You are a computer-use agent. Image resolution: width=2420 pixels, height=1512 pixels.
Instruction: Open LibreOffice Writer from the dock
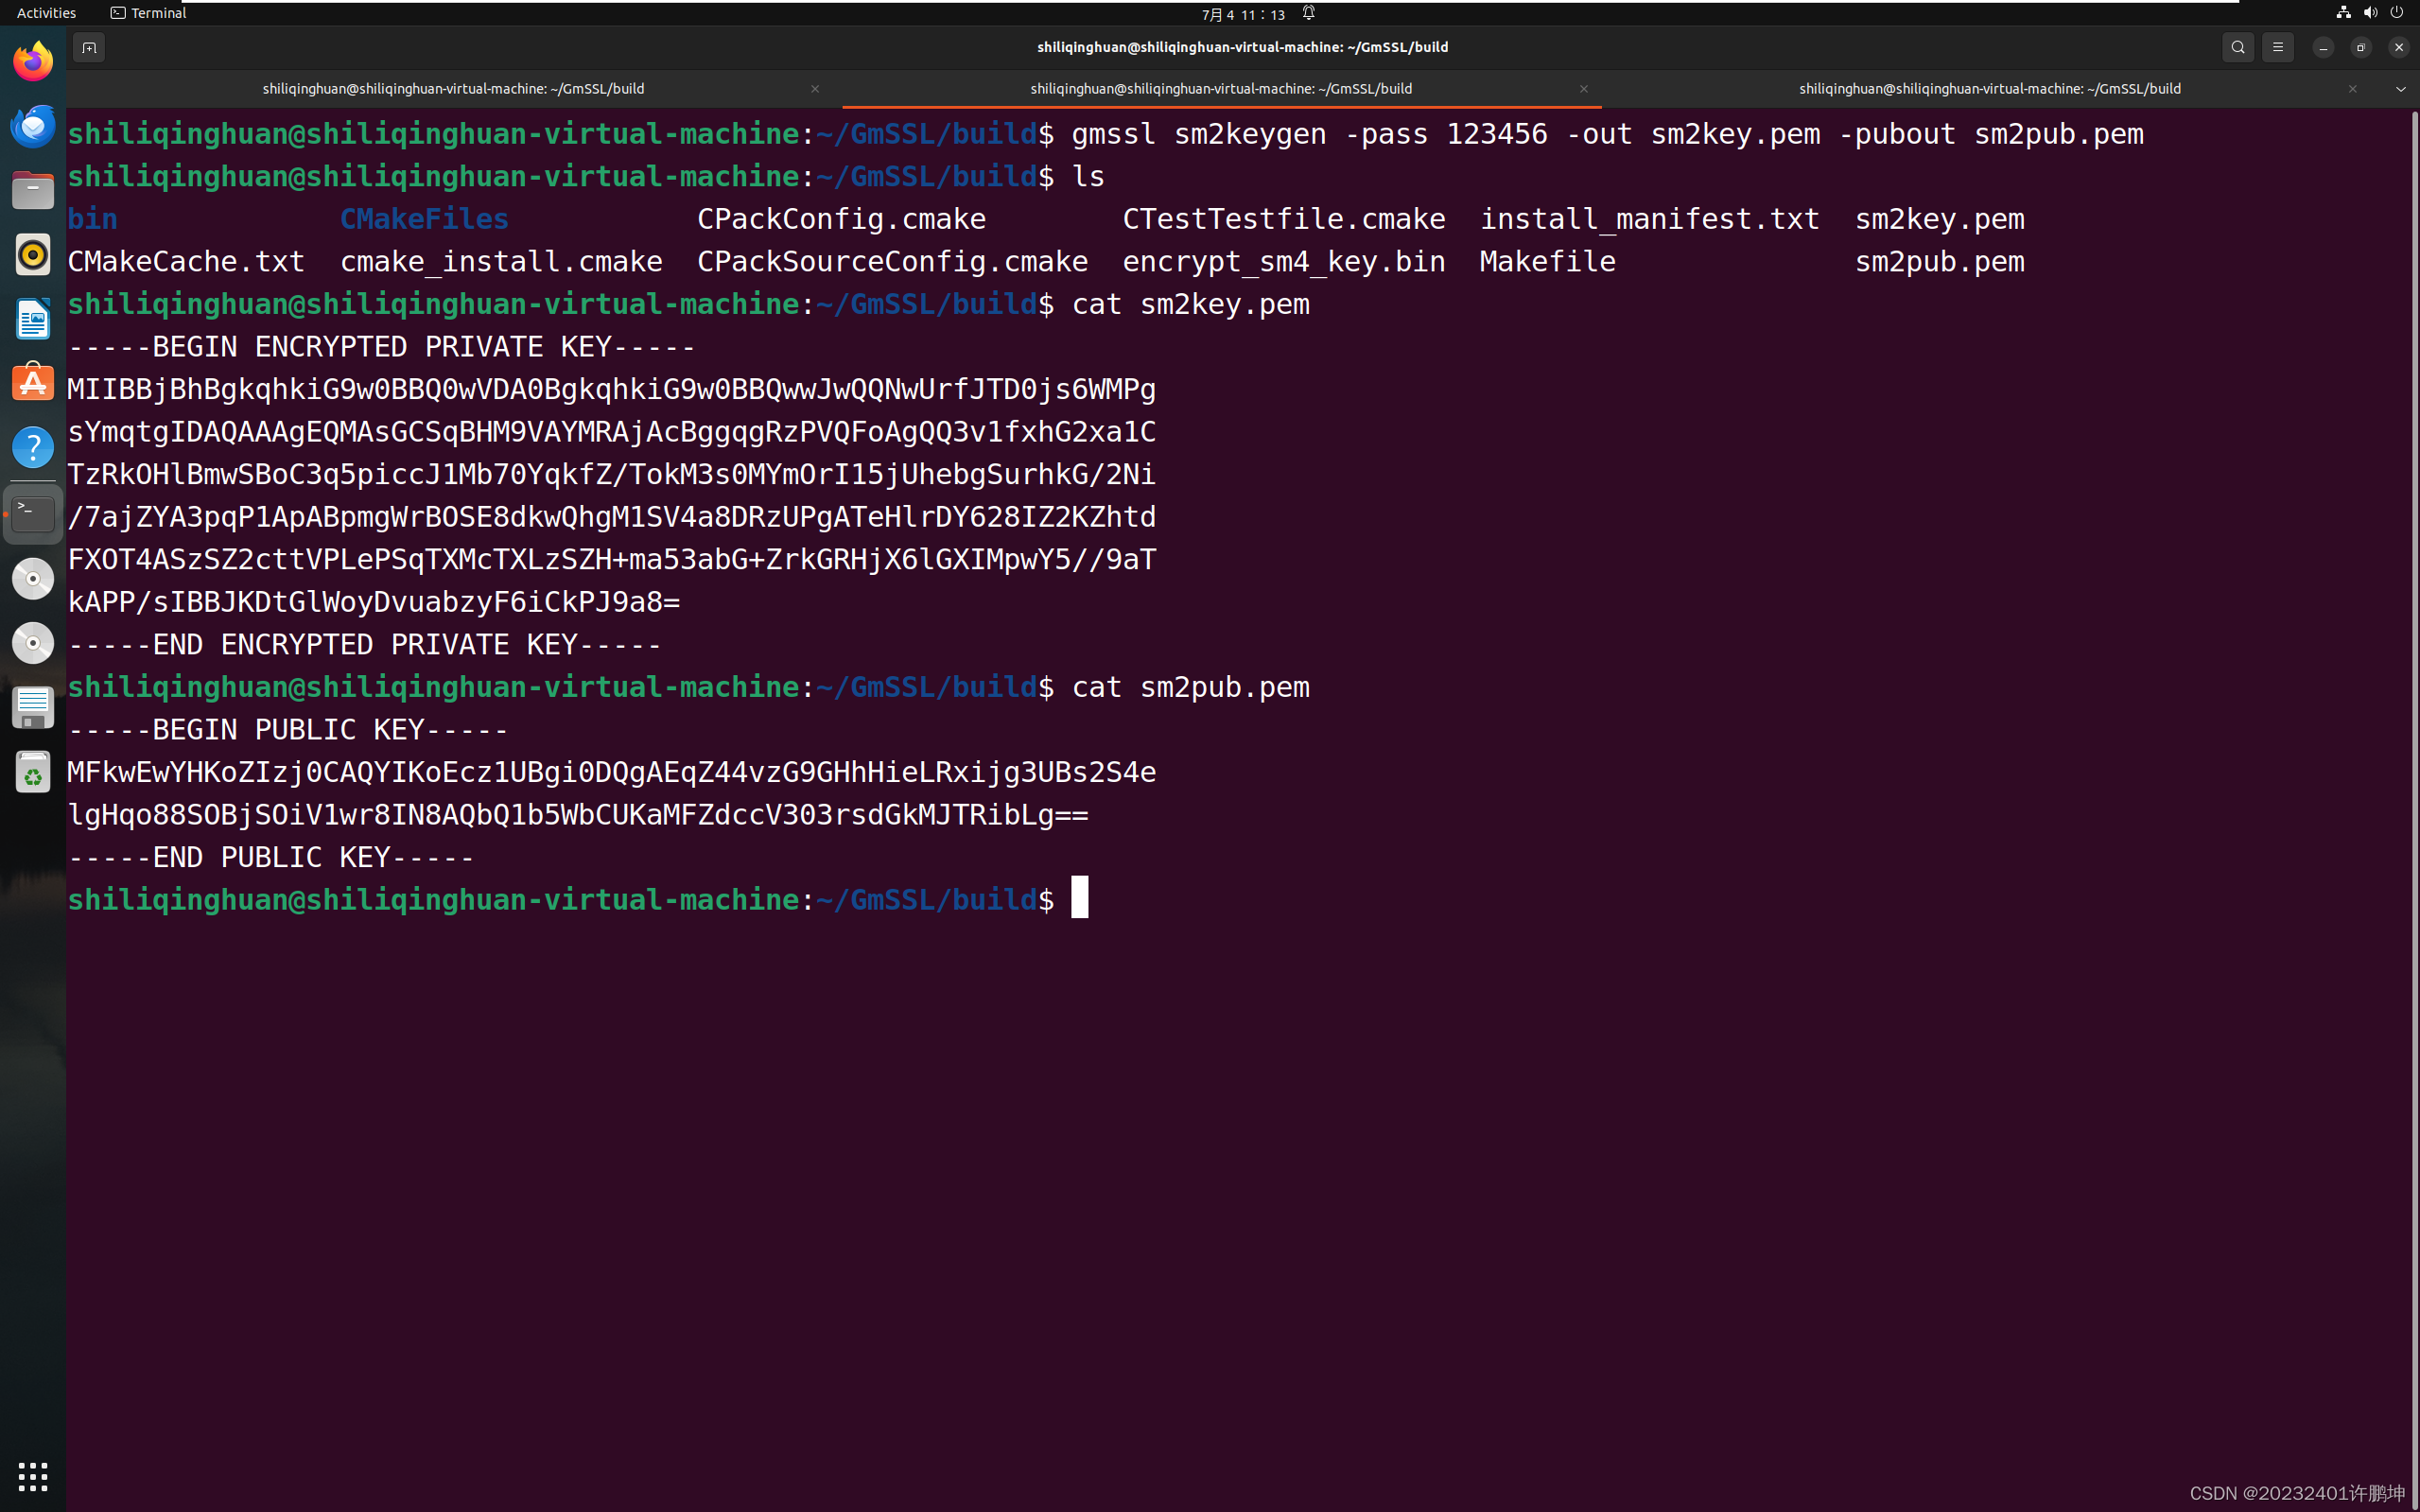click(33, 319)
